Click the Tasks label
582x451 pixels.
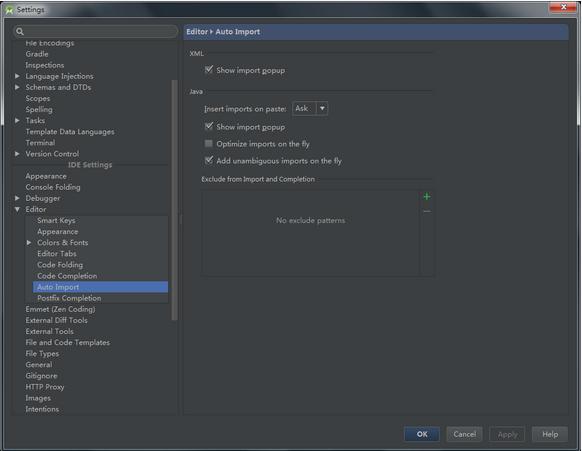35,120
